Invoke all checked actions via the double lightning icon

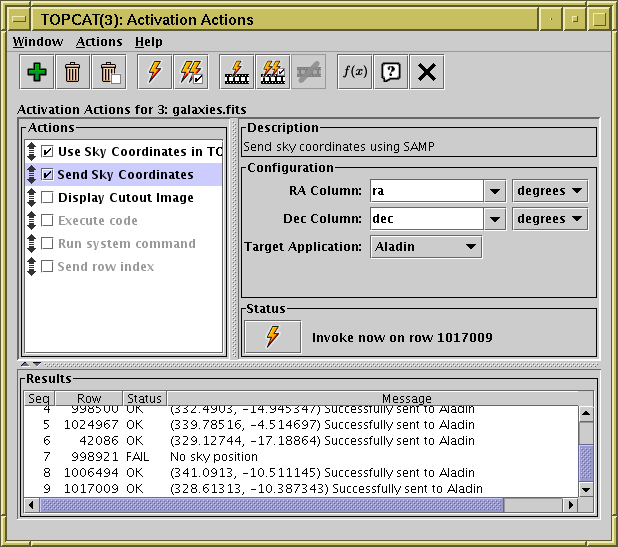tap(190, 73)
